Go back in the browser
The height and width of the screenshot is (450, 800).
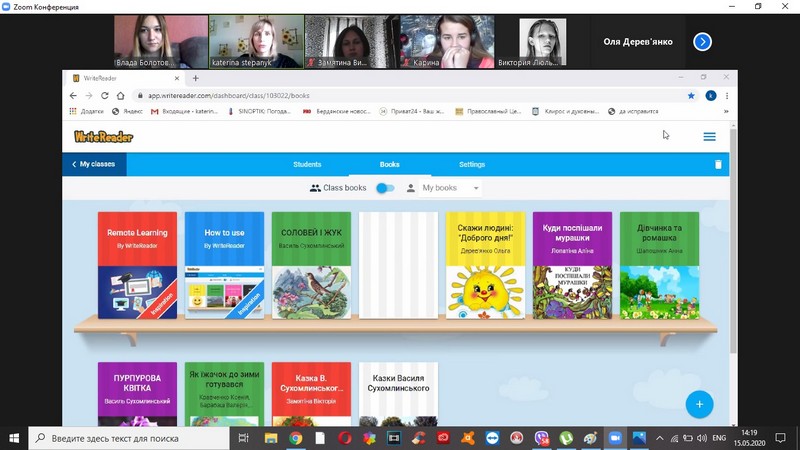pos(73,95)
